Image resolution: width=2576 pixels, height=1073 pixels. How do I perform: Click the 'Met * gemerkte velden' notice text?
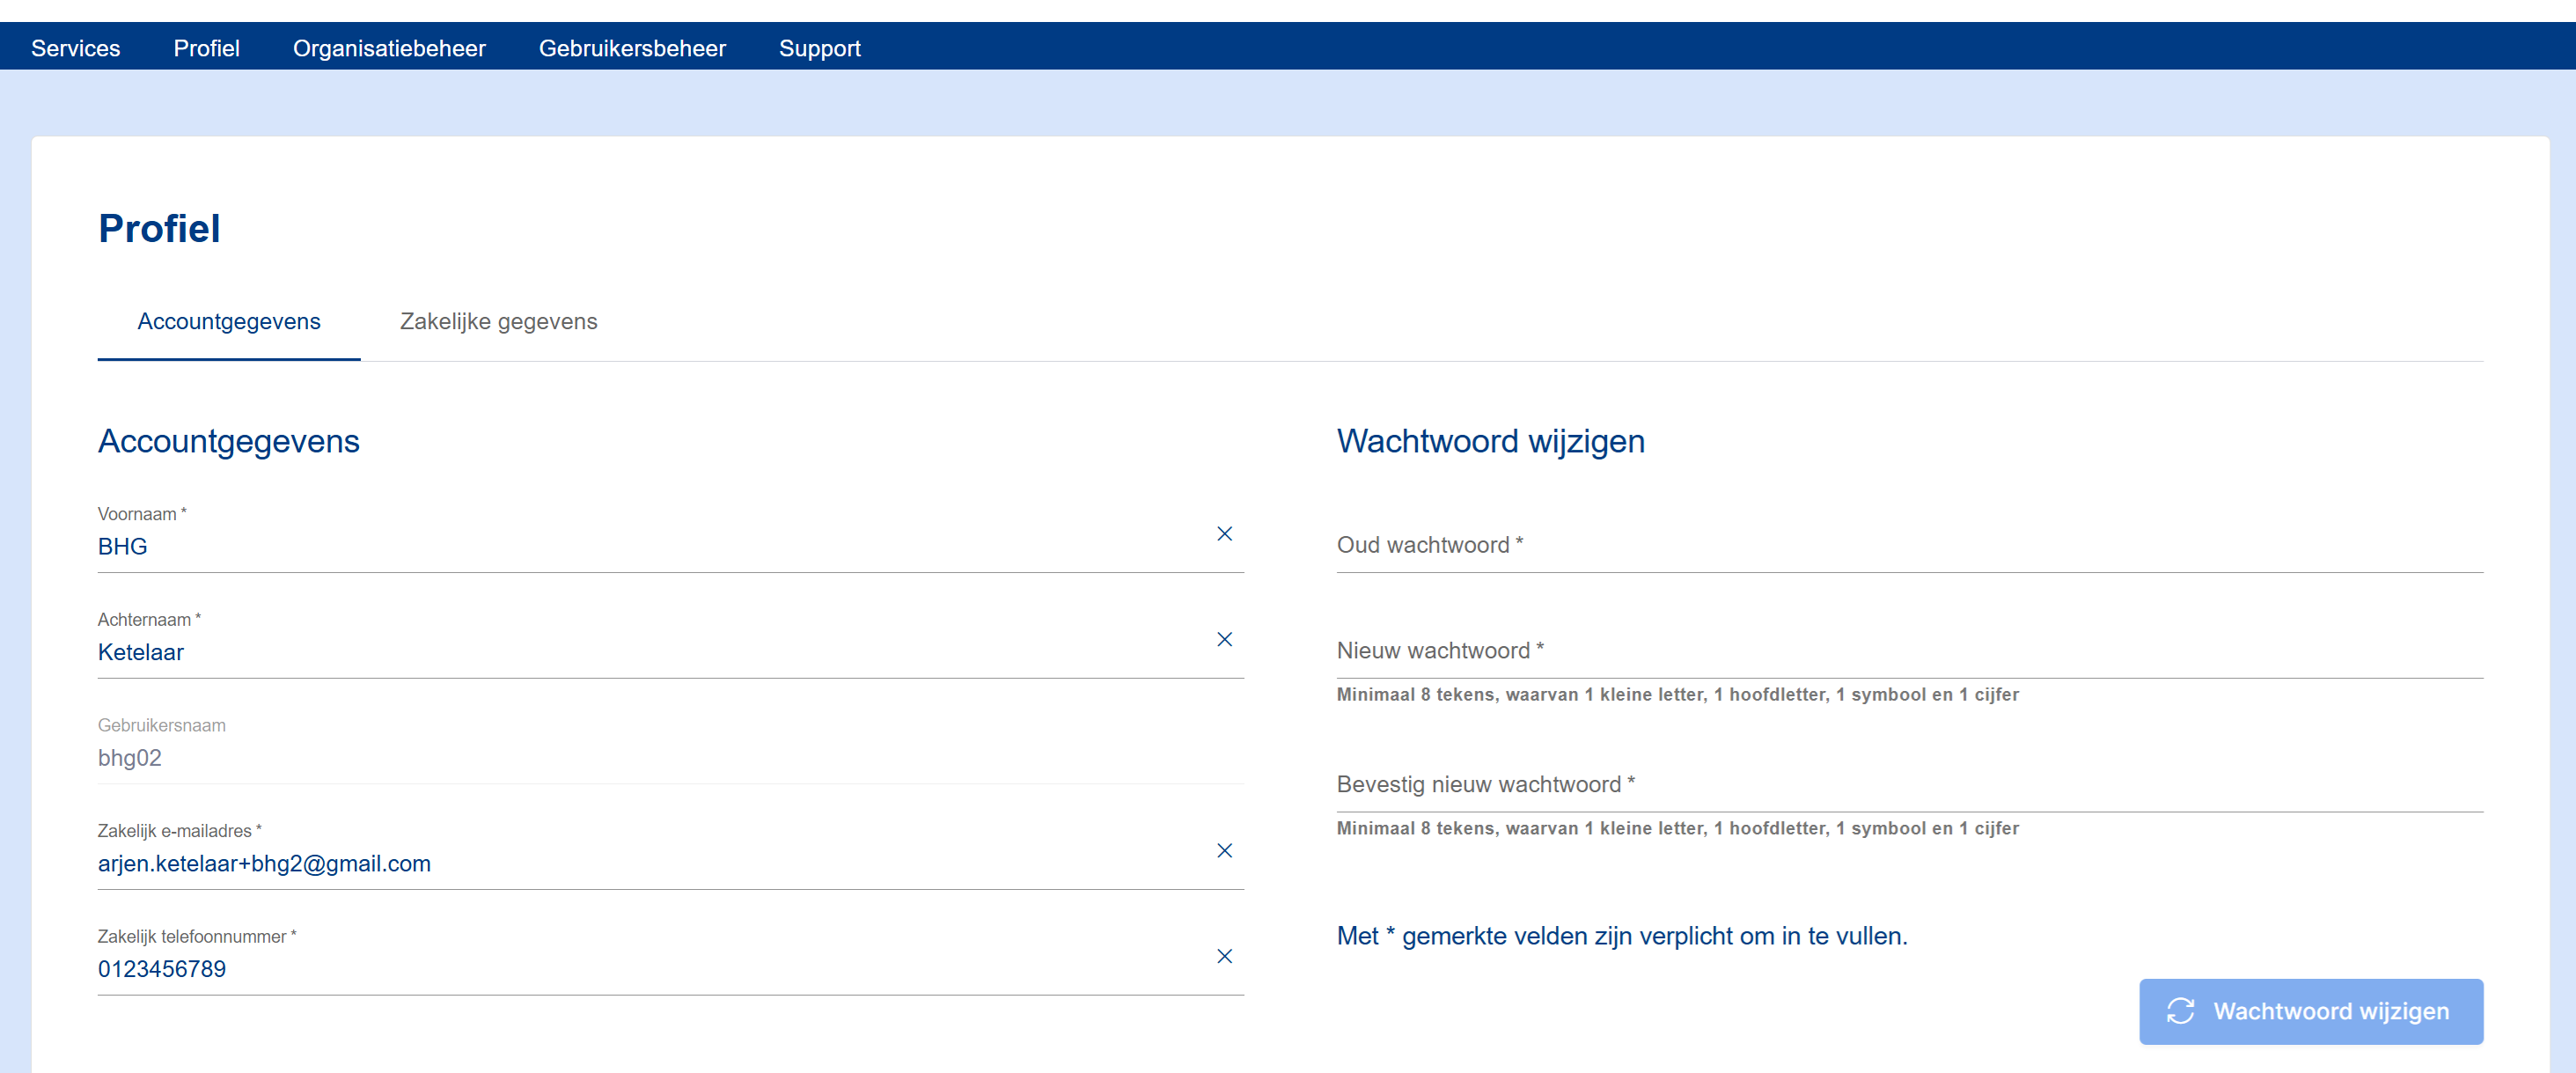coord(1622,937)
